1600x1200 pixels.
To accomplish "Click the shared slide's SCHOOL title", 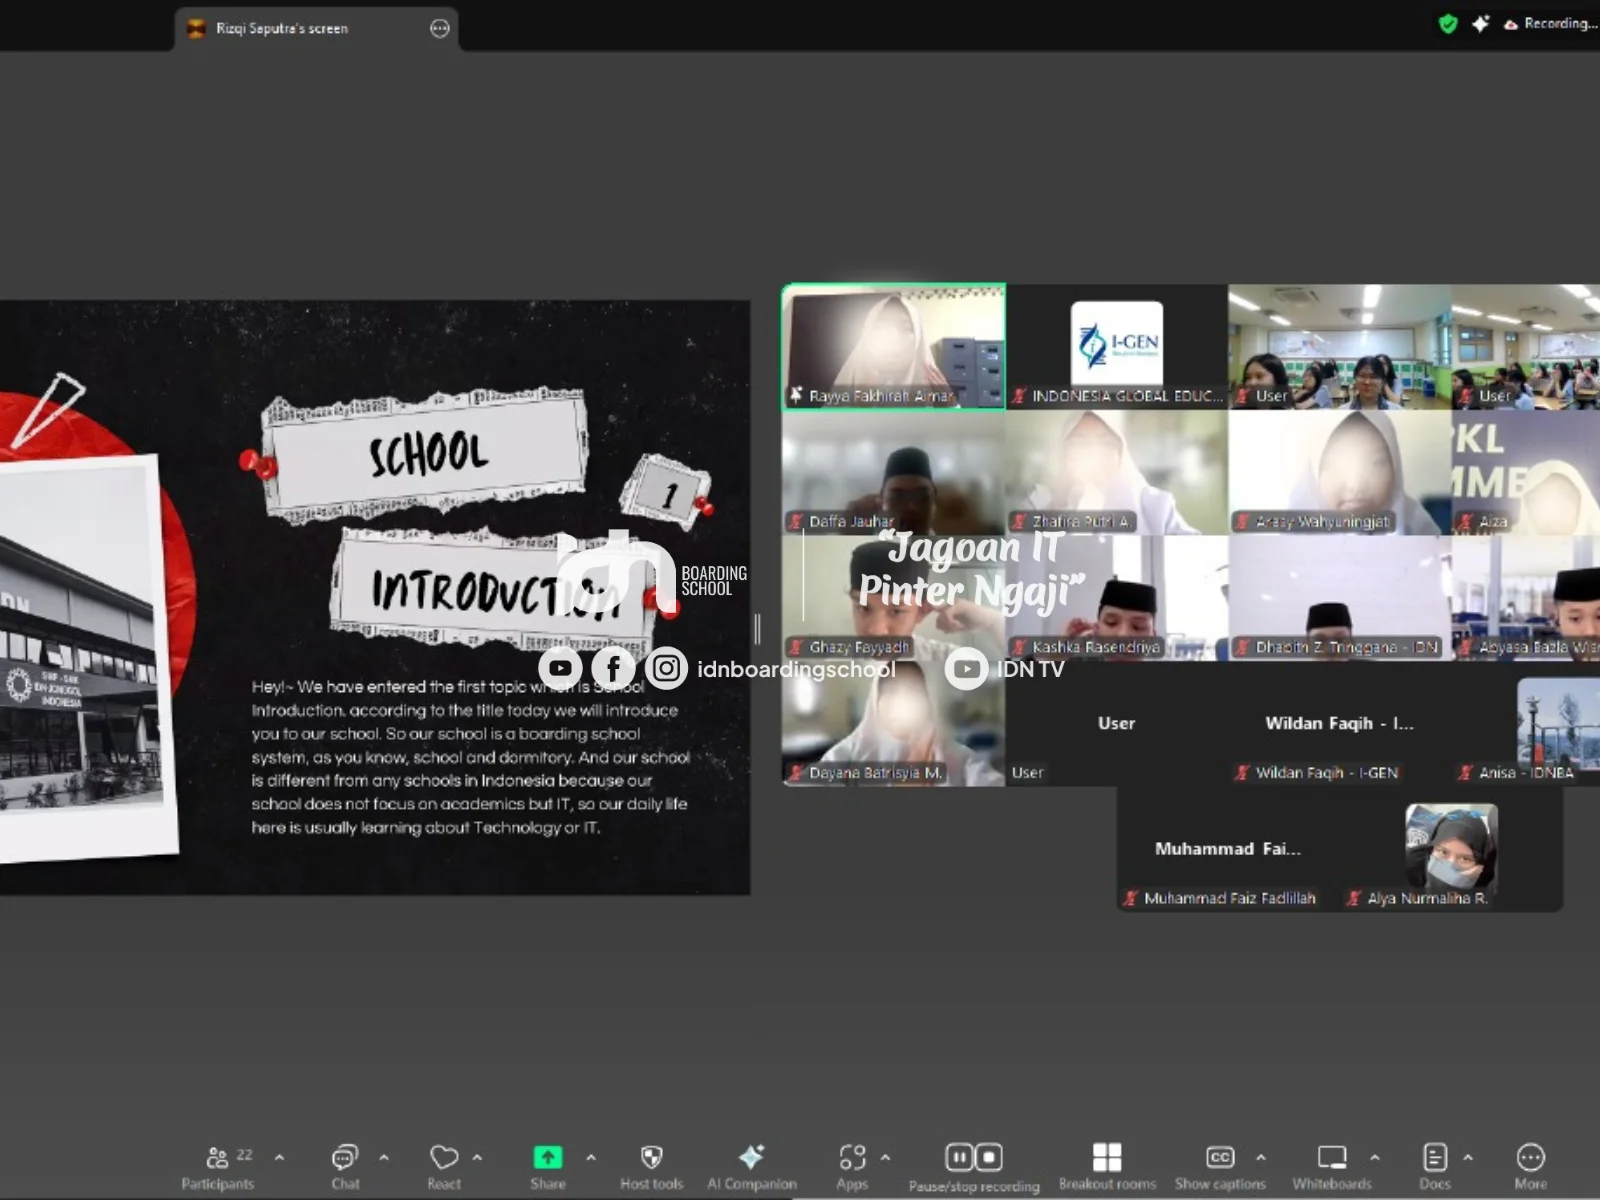I will 428,455.
